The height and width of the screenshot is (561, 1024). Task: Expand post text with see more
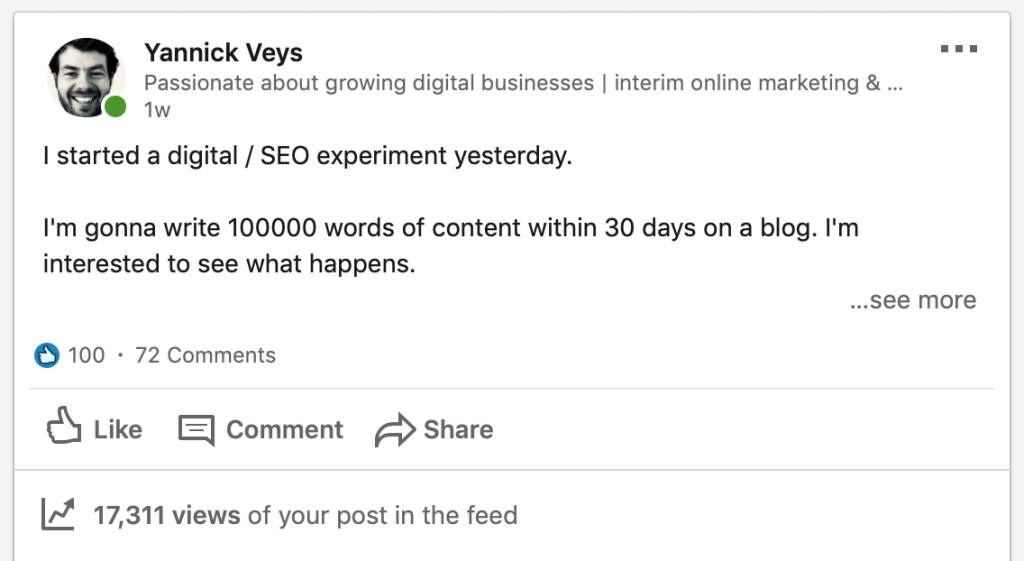point(913,300)
